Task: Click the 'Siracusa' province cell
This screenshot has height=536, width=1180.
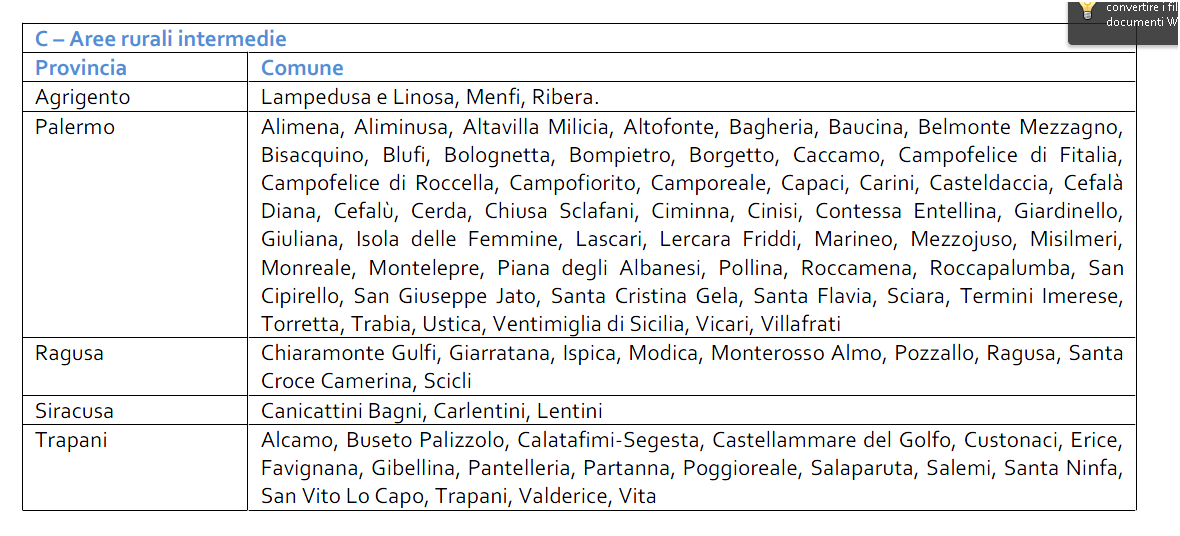Action: click(x=135, y=411)
